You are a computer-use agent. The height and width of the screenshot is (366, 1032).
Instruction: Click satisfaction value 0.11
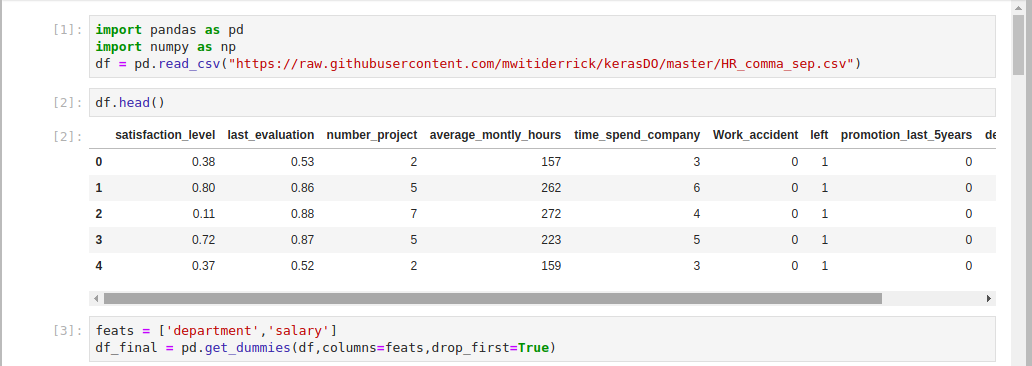(x=203, y=214)
